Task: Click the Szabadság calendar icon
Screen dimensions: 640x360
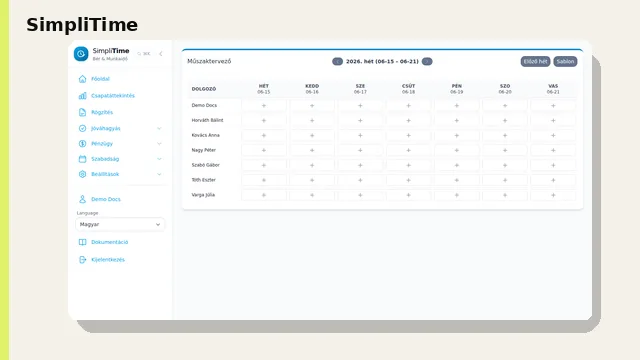Action: click(x=82, y=159)
